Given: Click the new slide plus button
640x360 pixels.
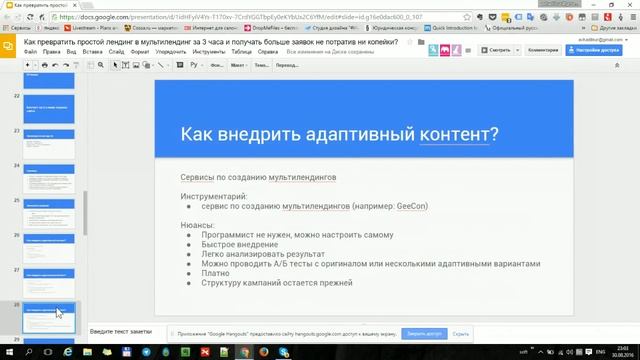Looking at the screenshot, I should click(x=27, y=65).
